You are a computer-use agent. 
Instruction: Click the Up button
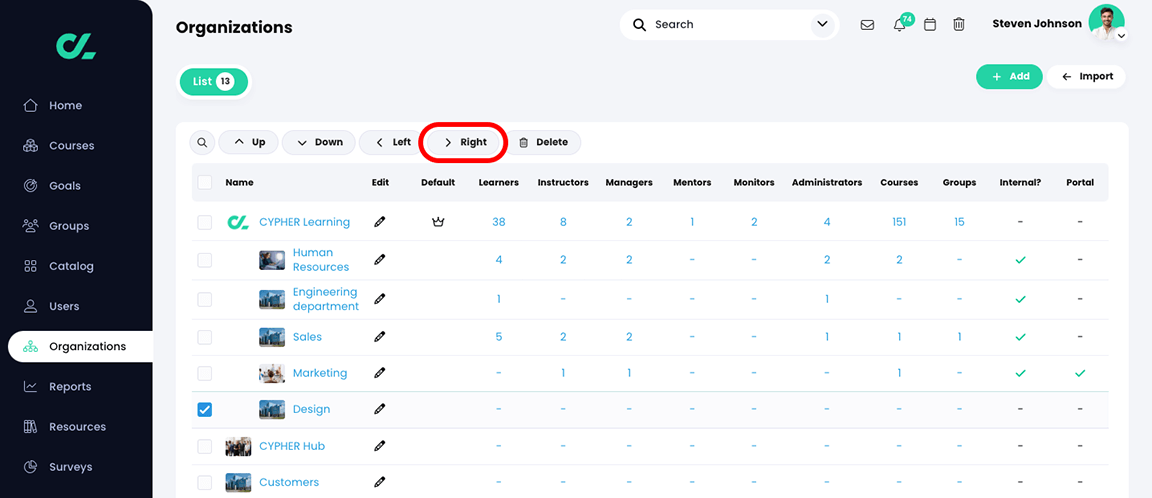coord(248,142)
